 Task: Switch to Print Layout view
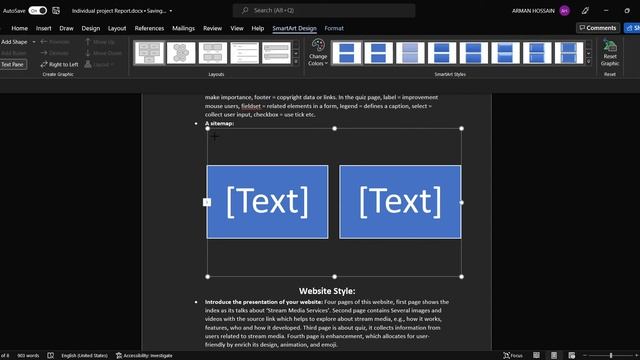[554, 356]
